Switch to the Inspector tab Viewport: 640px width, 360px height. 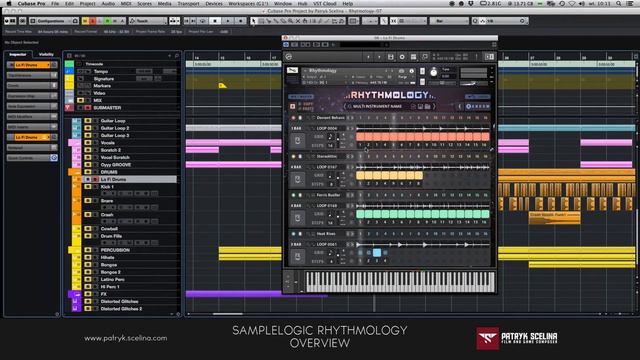tap(18, 54)
